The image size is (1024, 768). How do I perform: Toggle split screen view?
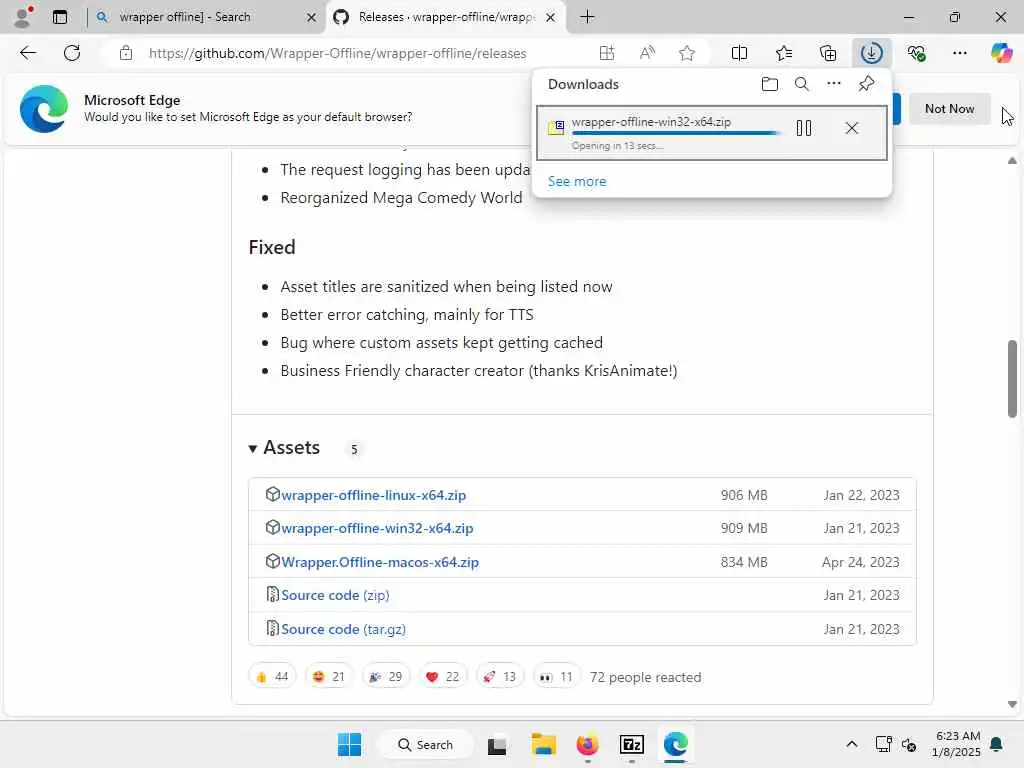[x=739, y=53]
